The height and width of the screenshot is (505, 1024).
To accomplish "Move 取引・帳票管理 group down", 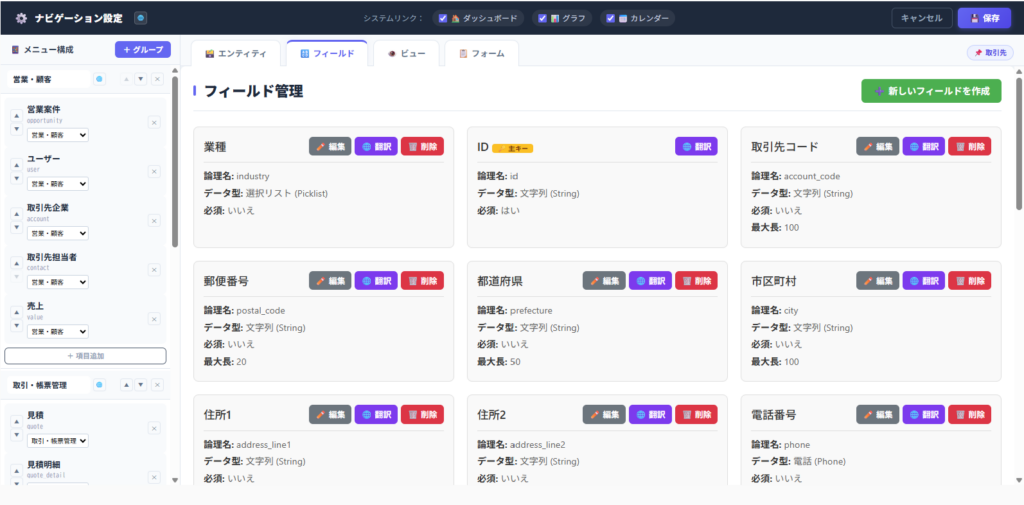I will [x=140, y=385].
